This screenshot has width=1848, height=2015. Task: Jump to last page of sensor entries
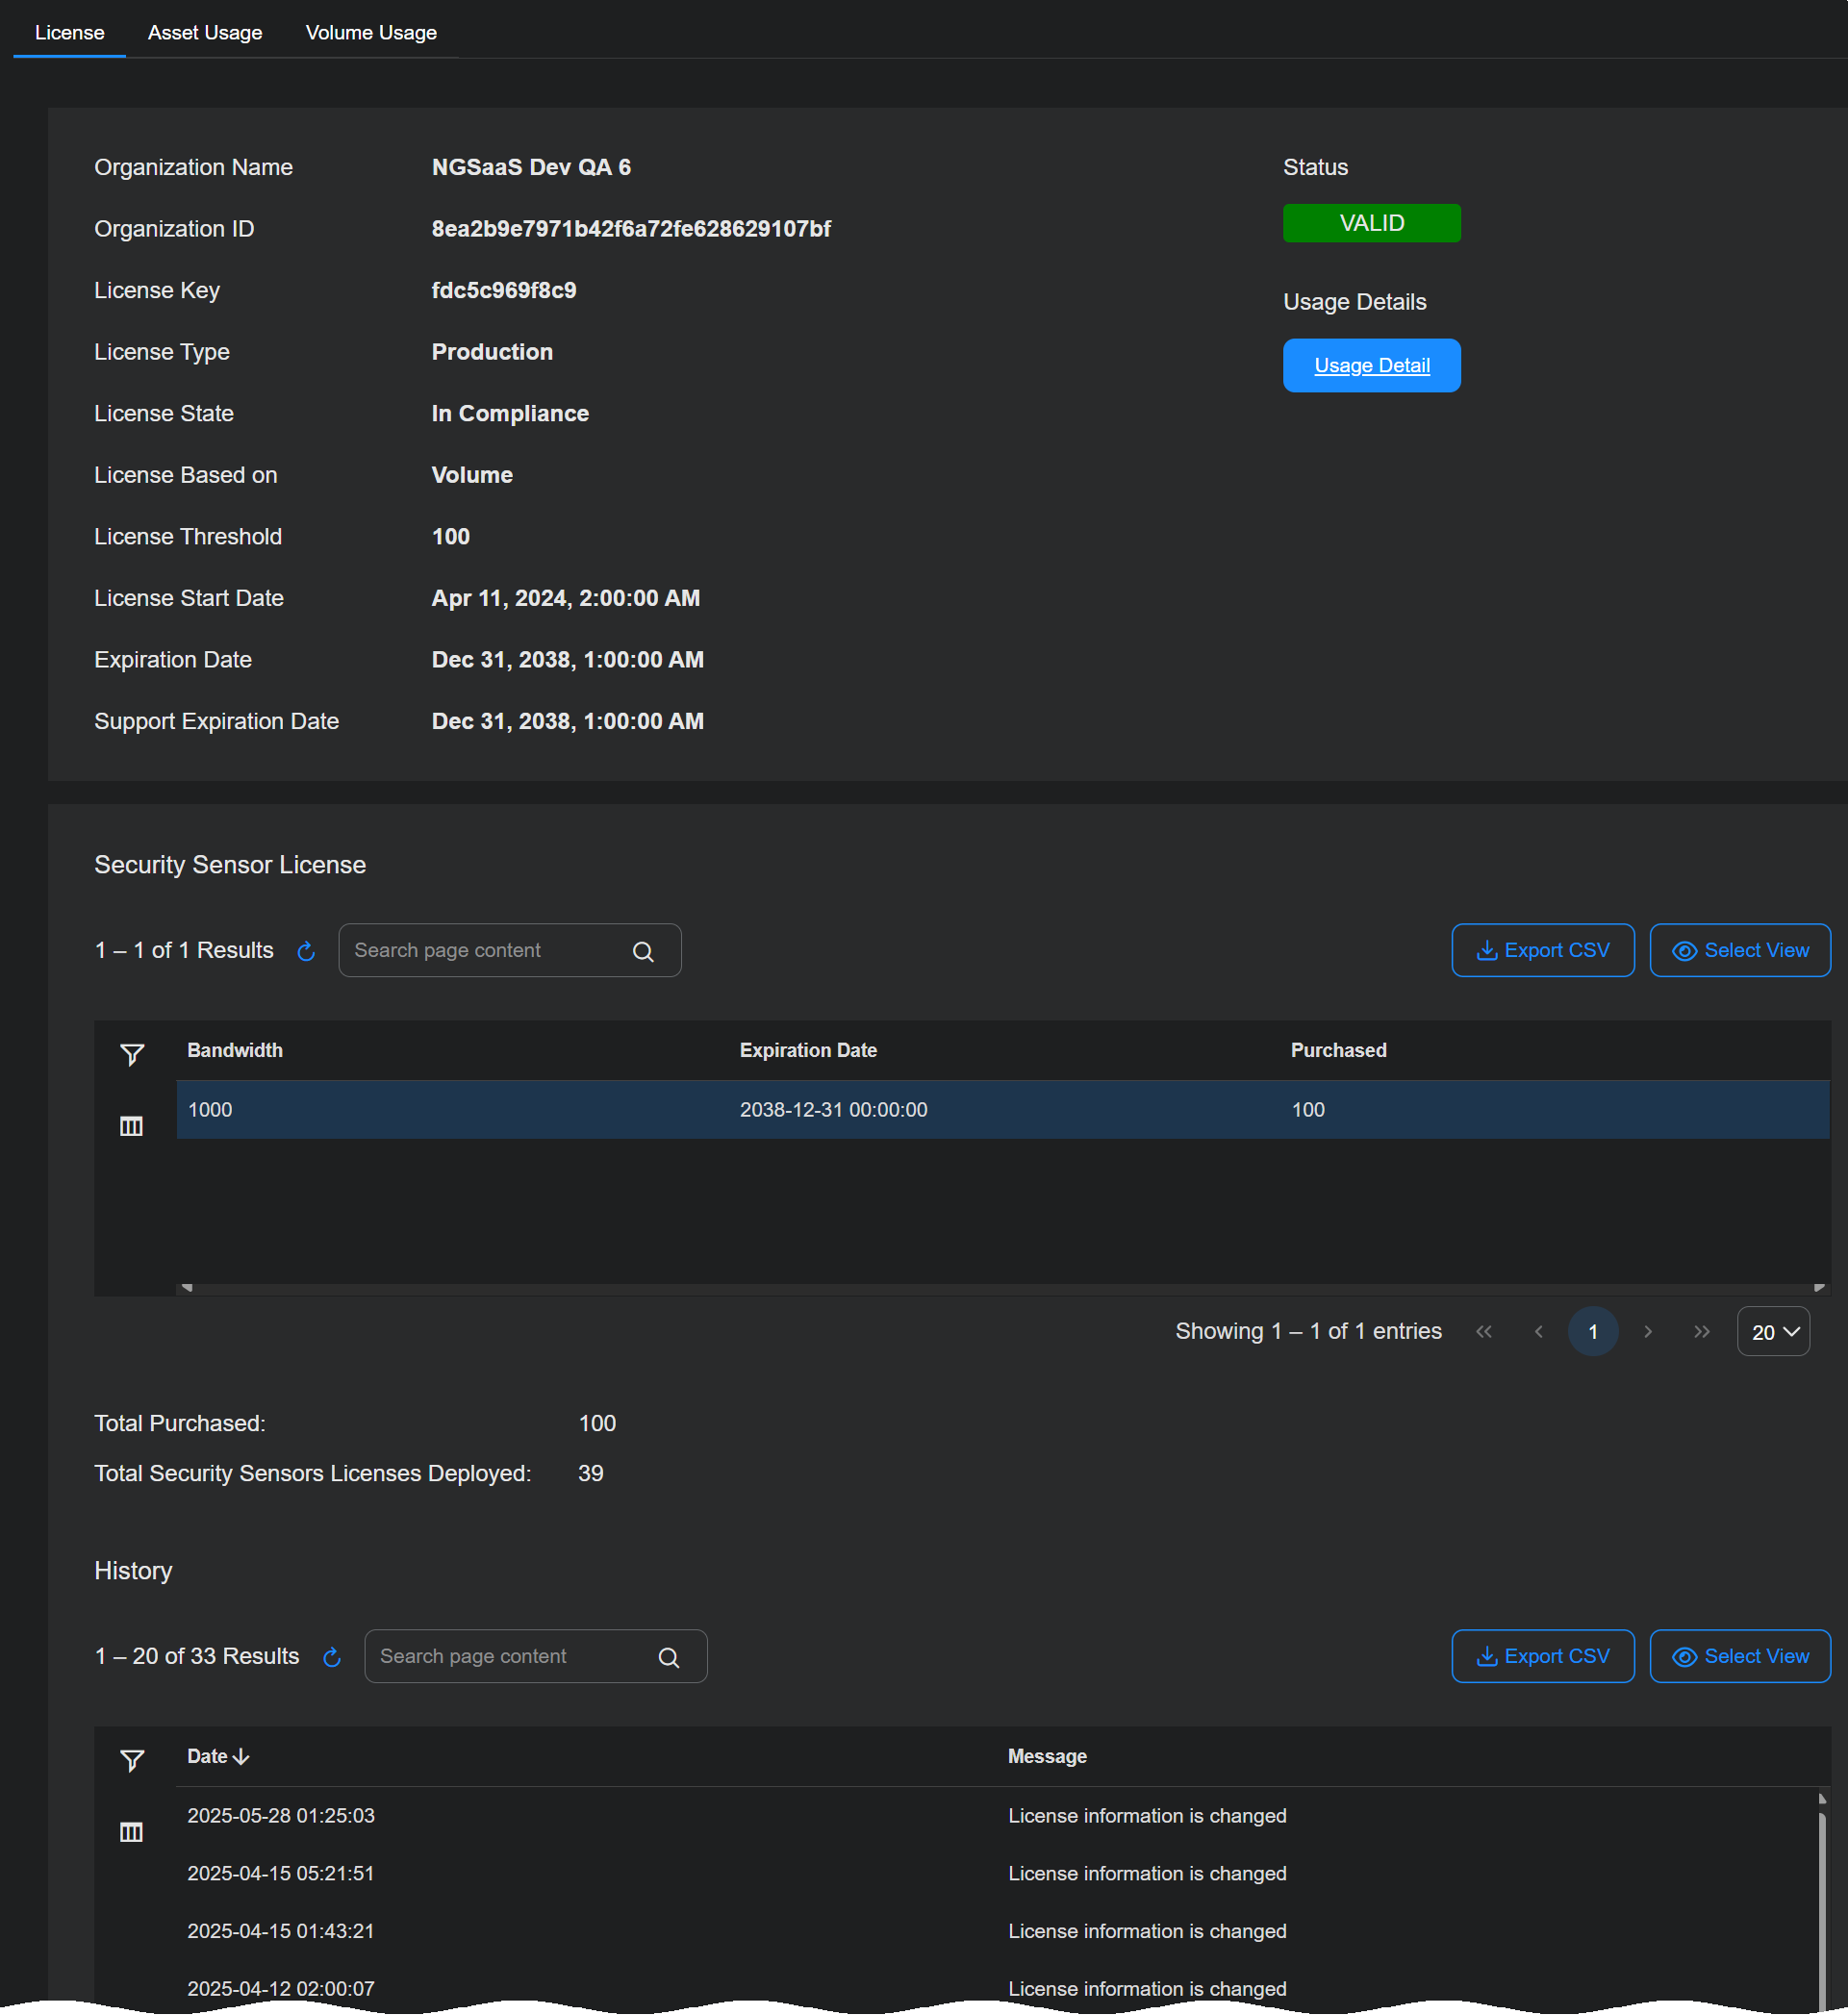click(x=1701, y=1331)
